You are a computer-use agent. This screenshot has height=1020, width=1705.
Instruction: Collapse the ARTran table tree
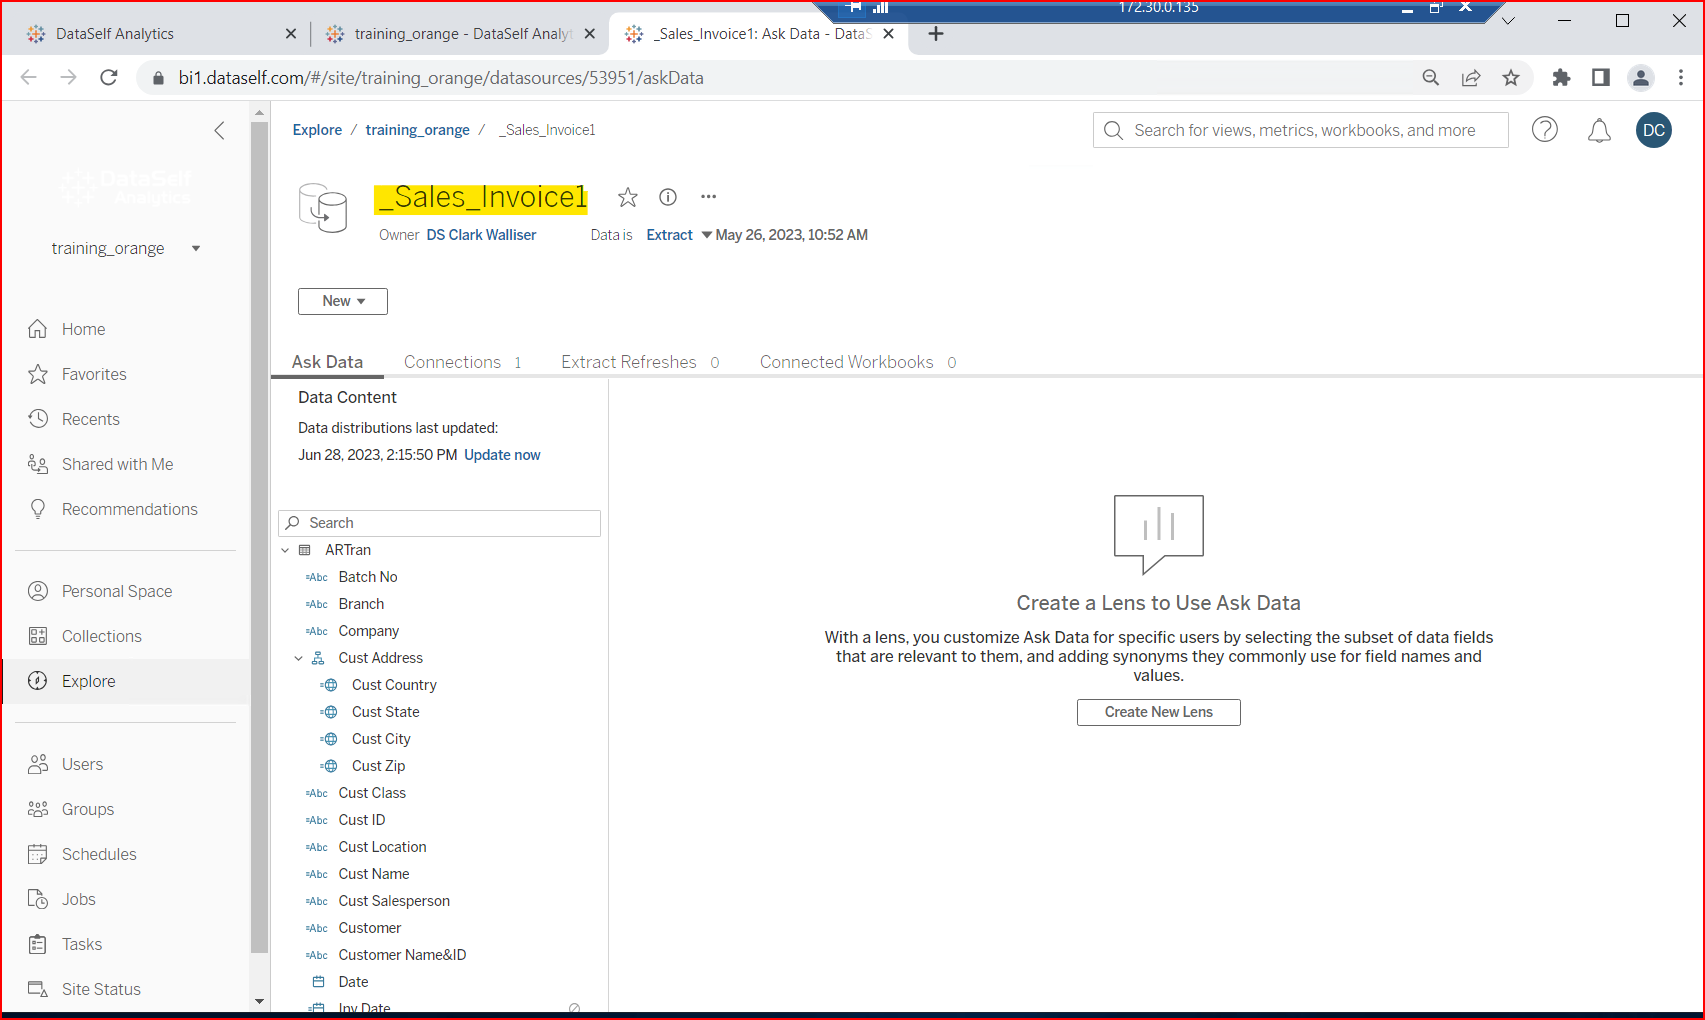(285, 550)
